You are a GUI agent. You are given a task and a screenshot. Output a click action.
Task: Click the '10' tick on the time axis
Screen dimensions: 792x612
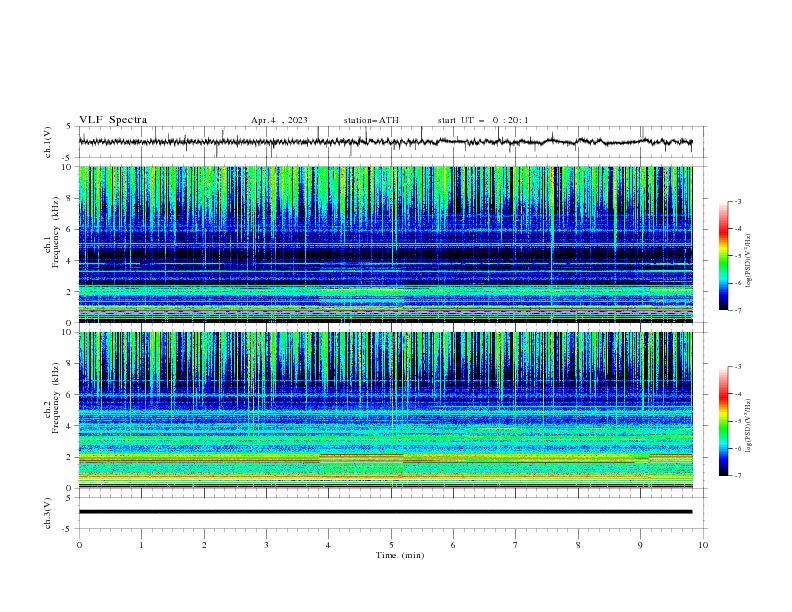point(703,545)
